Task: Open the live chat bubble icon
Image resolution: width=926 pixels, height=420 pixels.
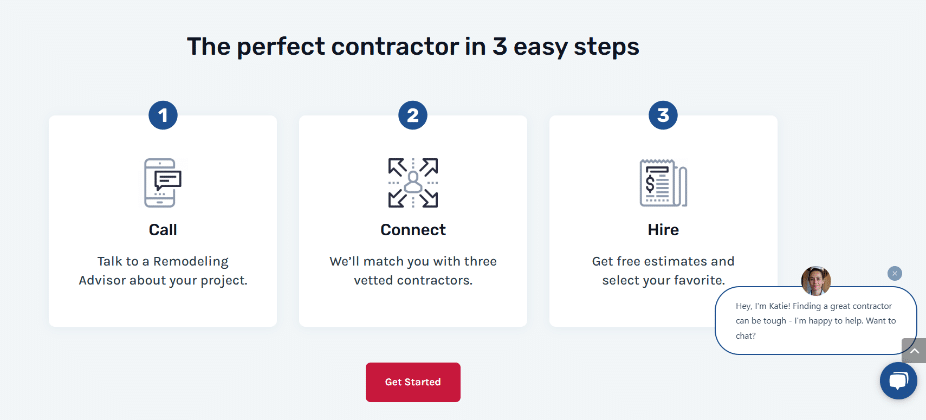Action: point(898,381)
